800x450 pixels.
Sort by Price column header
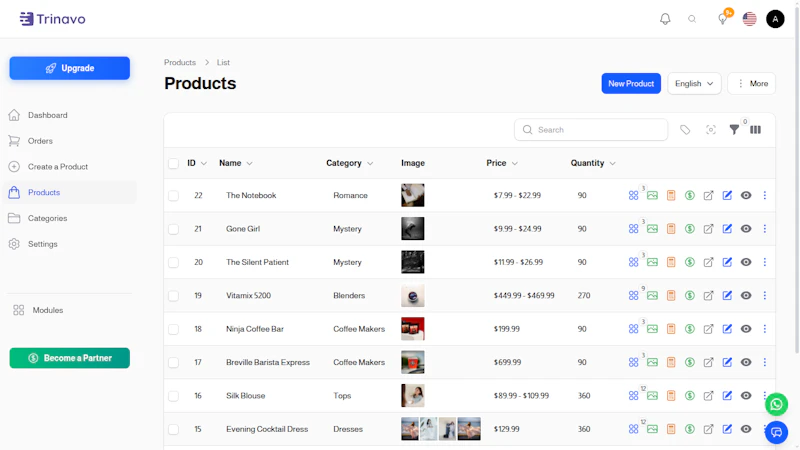tap(502, 163)
